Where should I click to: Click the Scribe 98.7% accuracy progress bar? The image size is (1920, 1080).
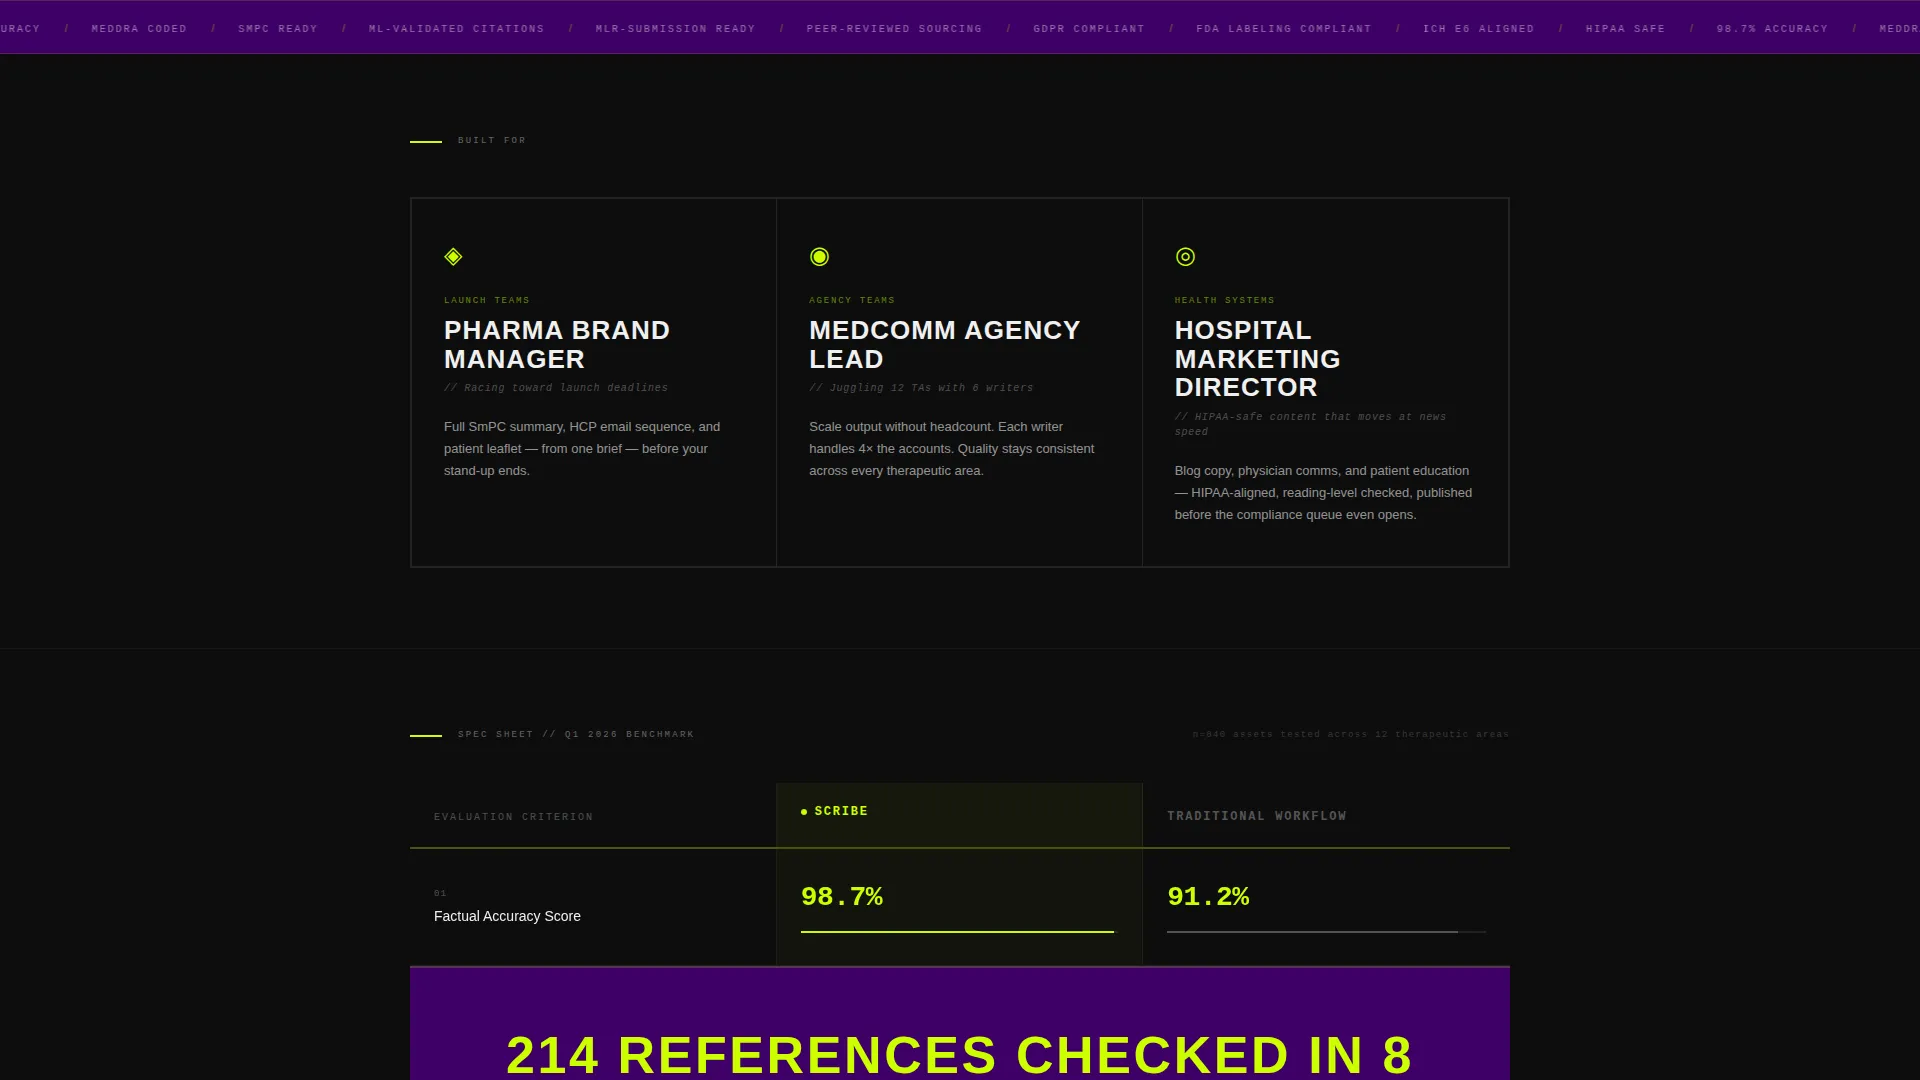pyautogui.click(x=957, y=932)
